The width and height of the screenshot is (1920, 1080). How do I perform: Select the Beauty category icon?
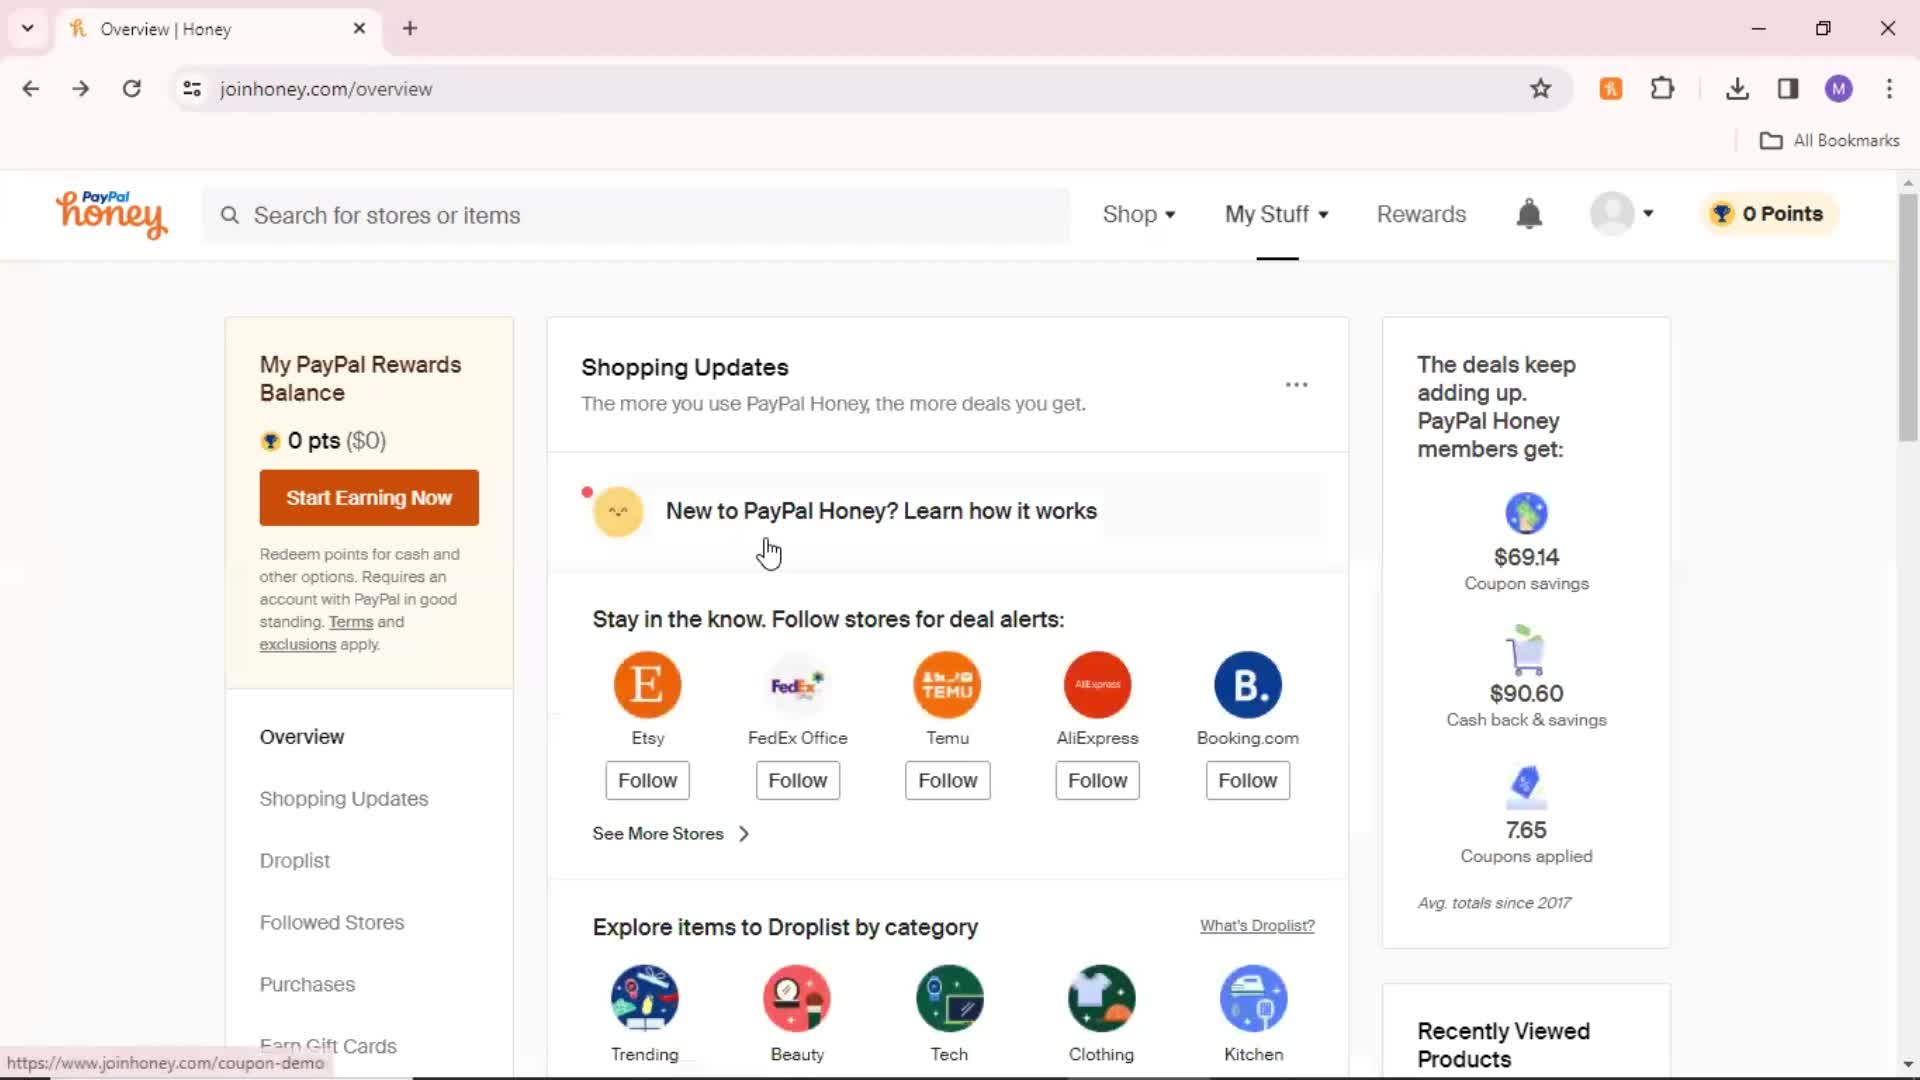pos(797,998)
